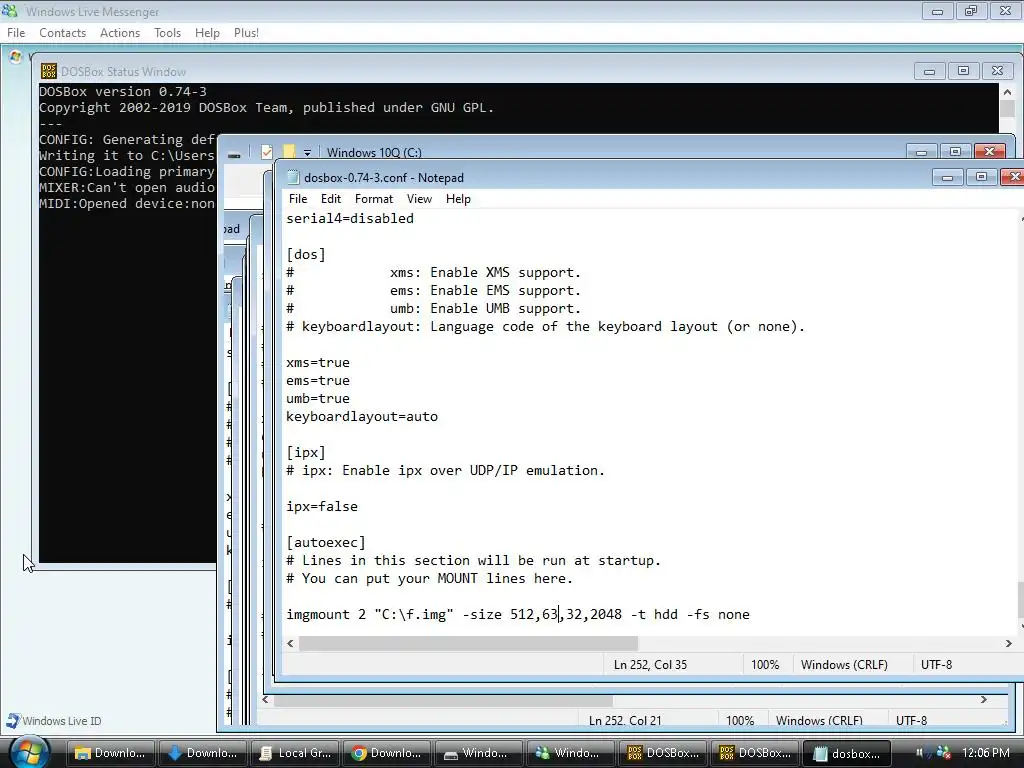Image resolution: width=1024 pixels, height=768 pixels.
Task: Open the Notepad Help menu
Action: click(458, 199)
